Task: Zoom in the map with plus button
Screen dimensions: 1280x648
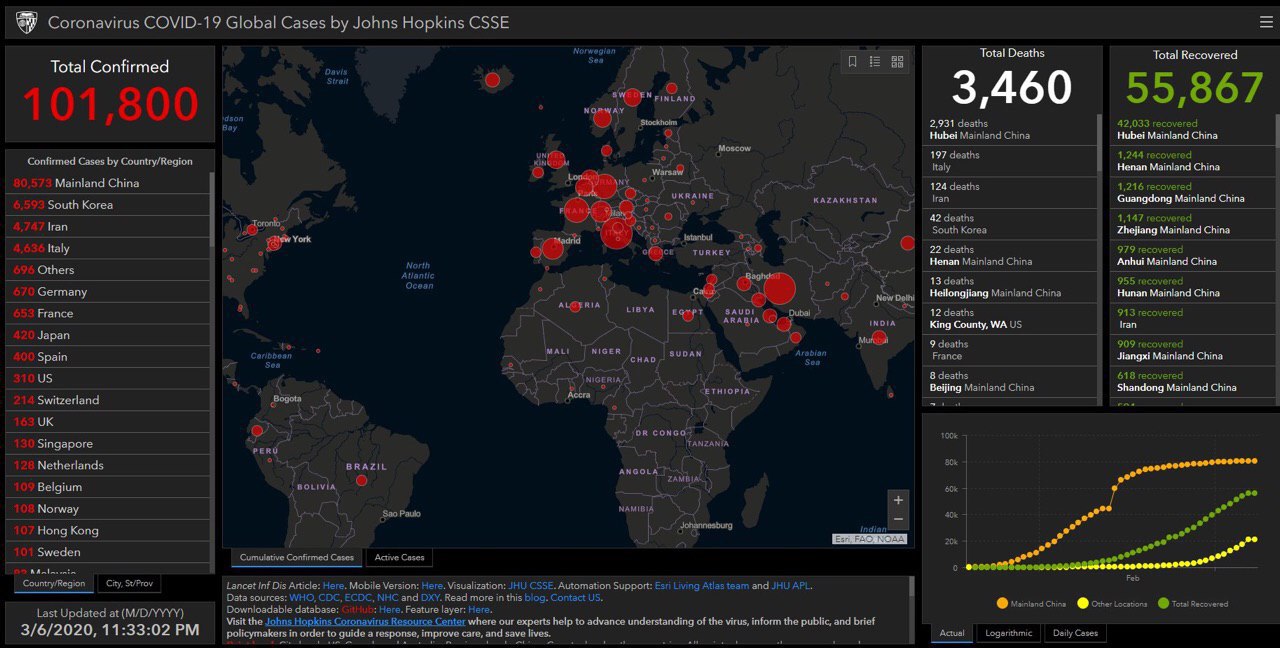Action: pos(898,500)
